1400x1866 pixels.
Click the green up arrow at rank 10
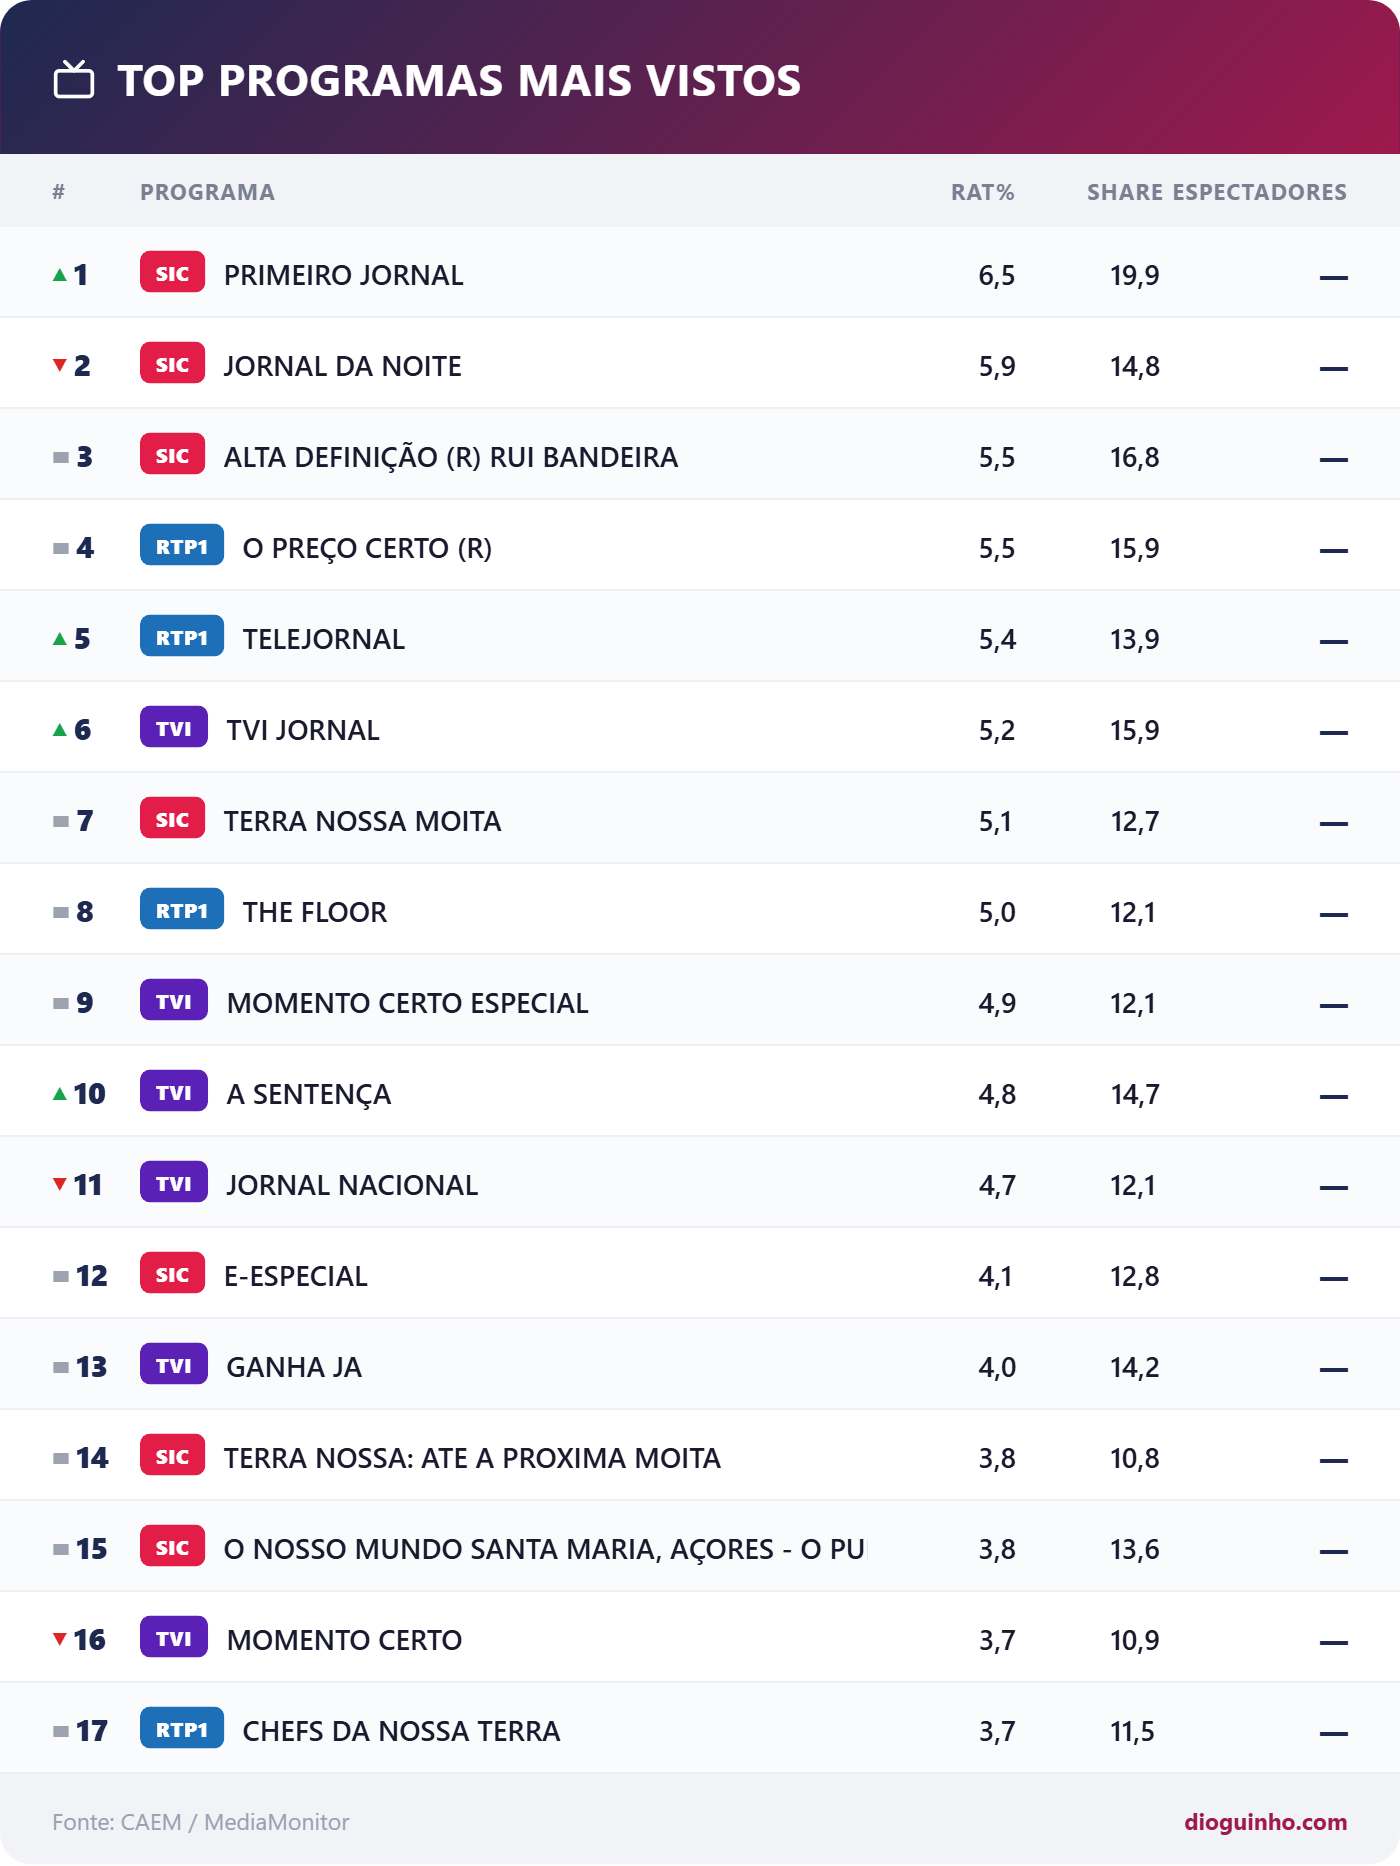point(60,1093)
